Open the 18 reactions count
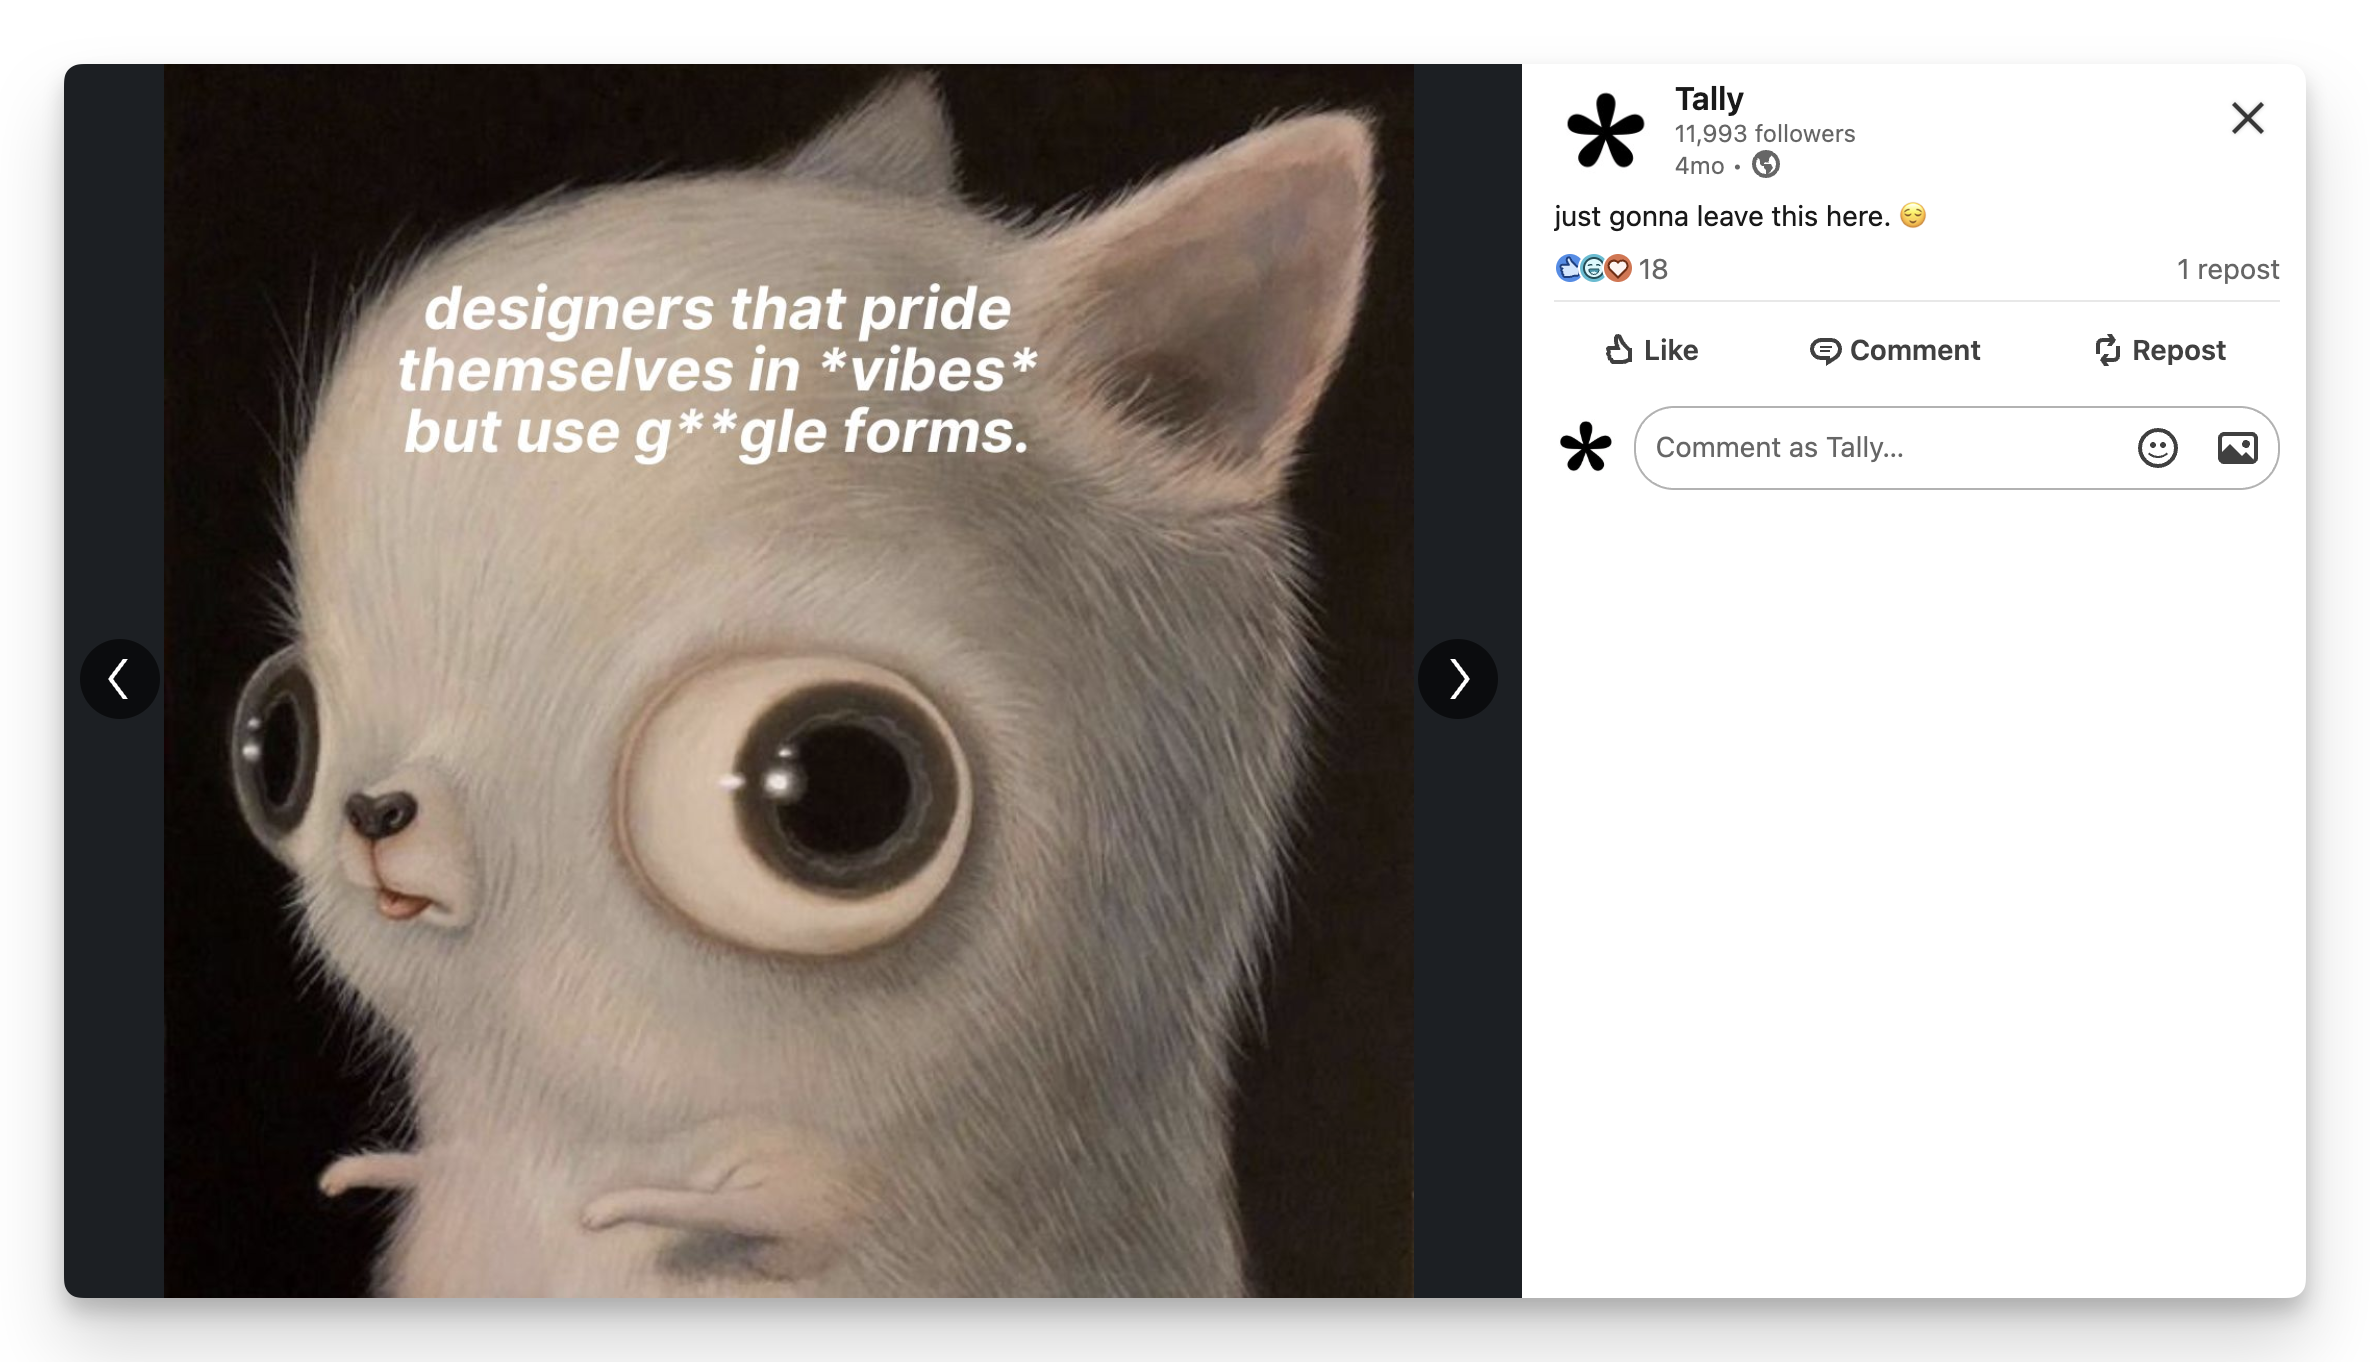Screen dimensions: 2370x1362 (x=1653, y=269)
